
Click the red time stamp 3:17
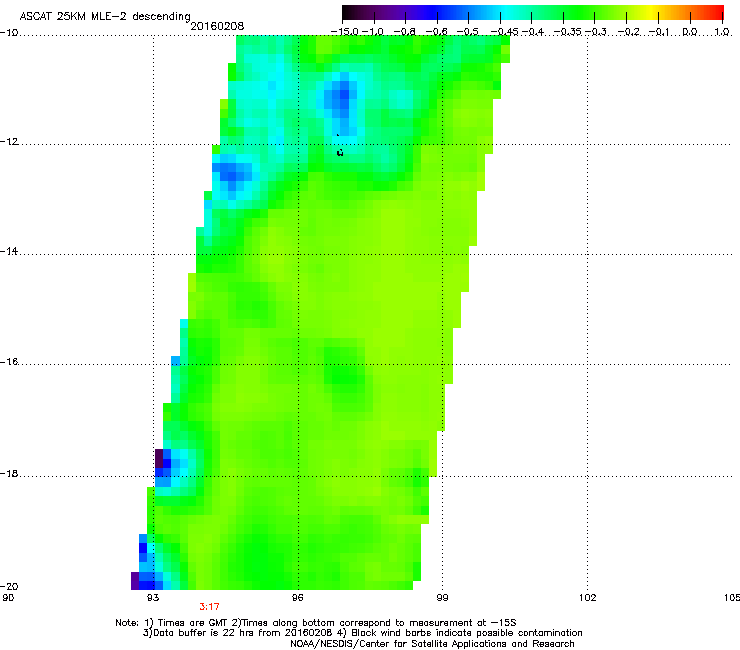[x=209, y=607]
